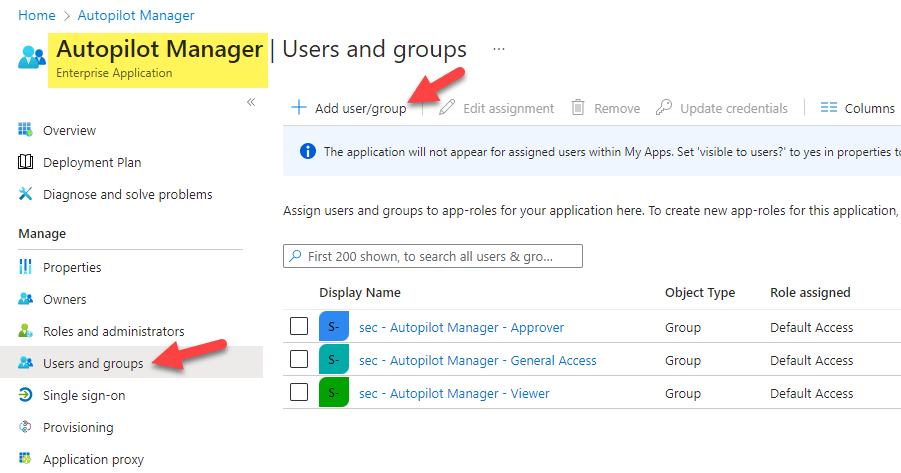The height and width of the screenshot is (473, 901).
Task: Tick the Autopilot Manager - Viewer checkbox
Action: (x=298, y=393)
